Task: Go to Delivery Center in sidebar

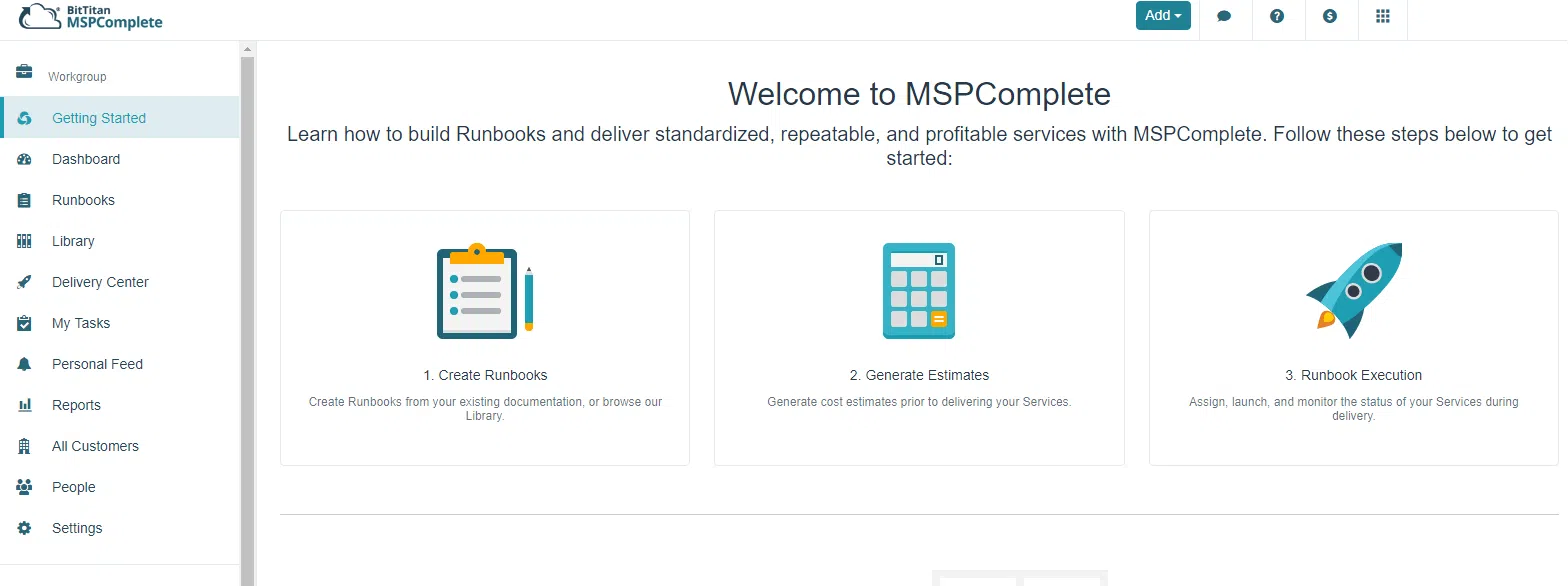Action: pos(100,282)
